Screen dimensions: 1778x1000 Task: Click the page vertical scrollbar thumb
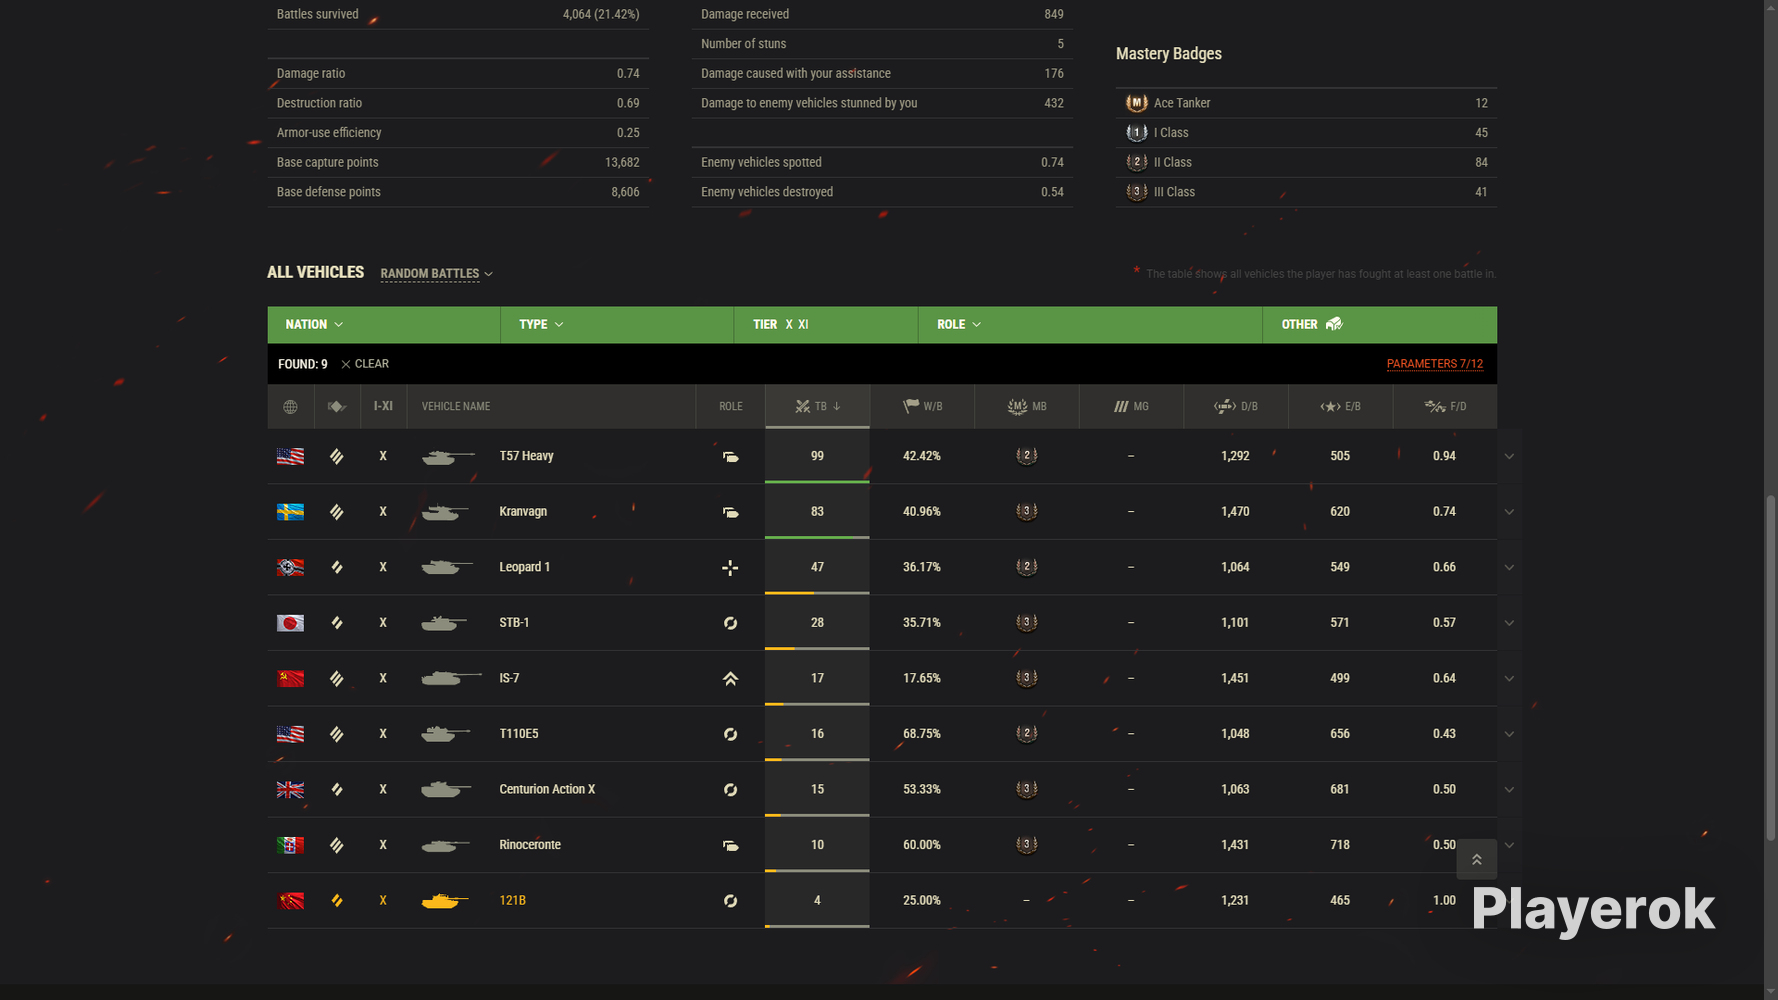[1770, 667]
